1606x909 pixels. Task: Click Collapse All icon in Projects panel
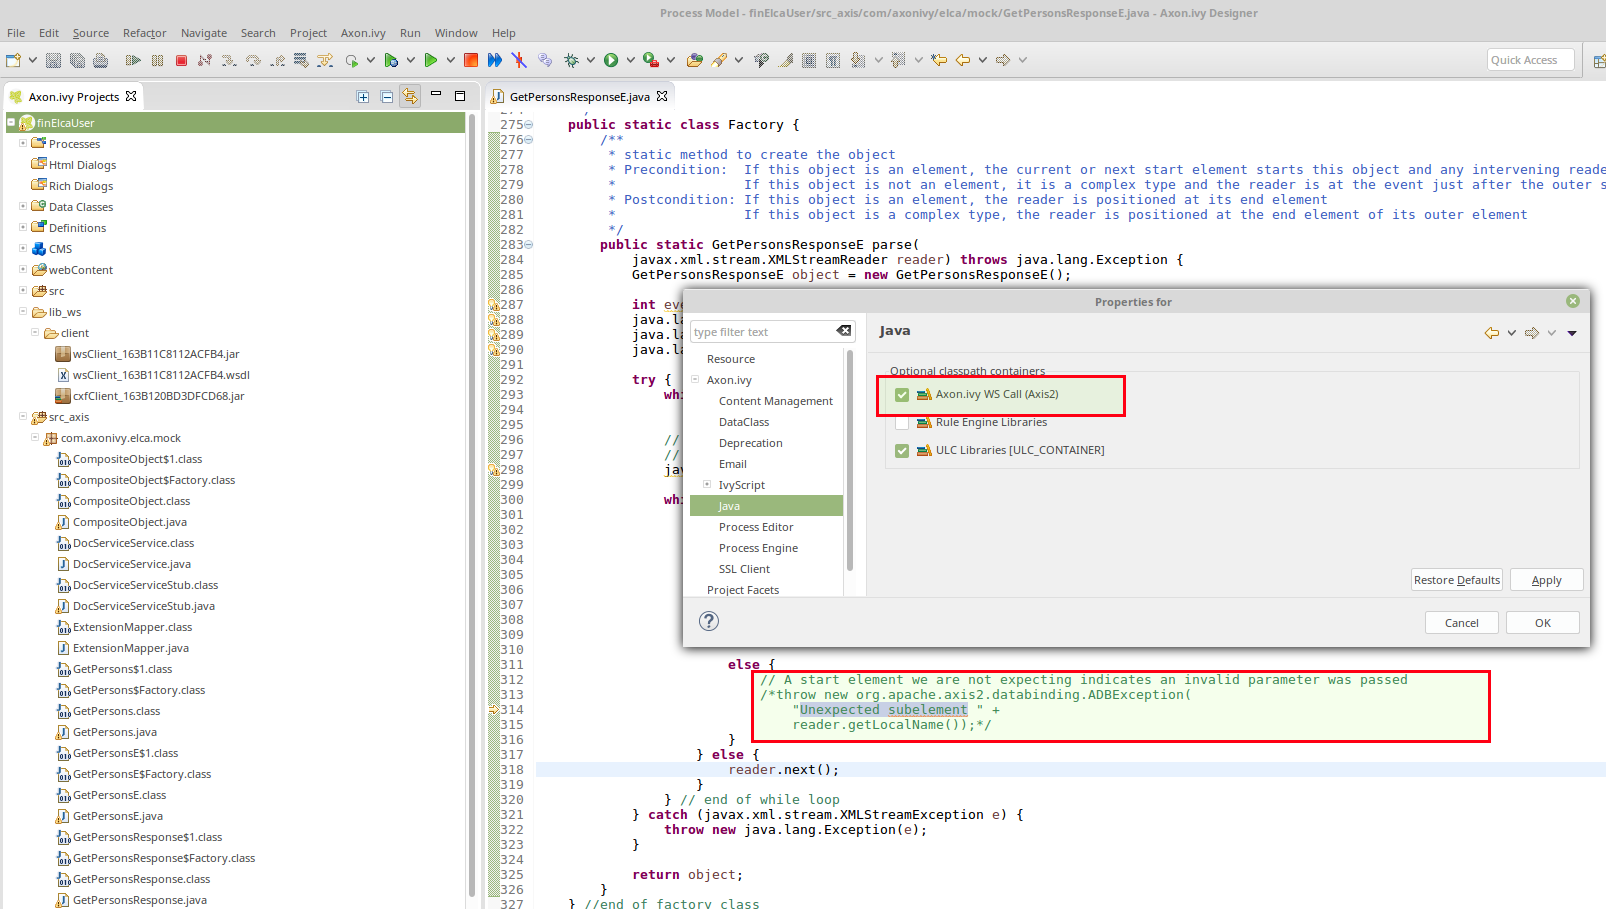387,97
